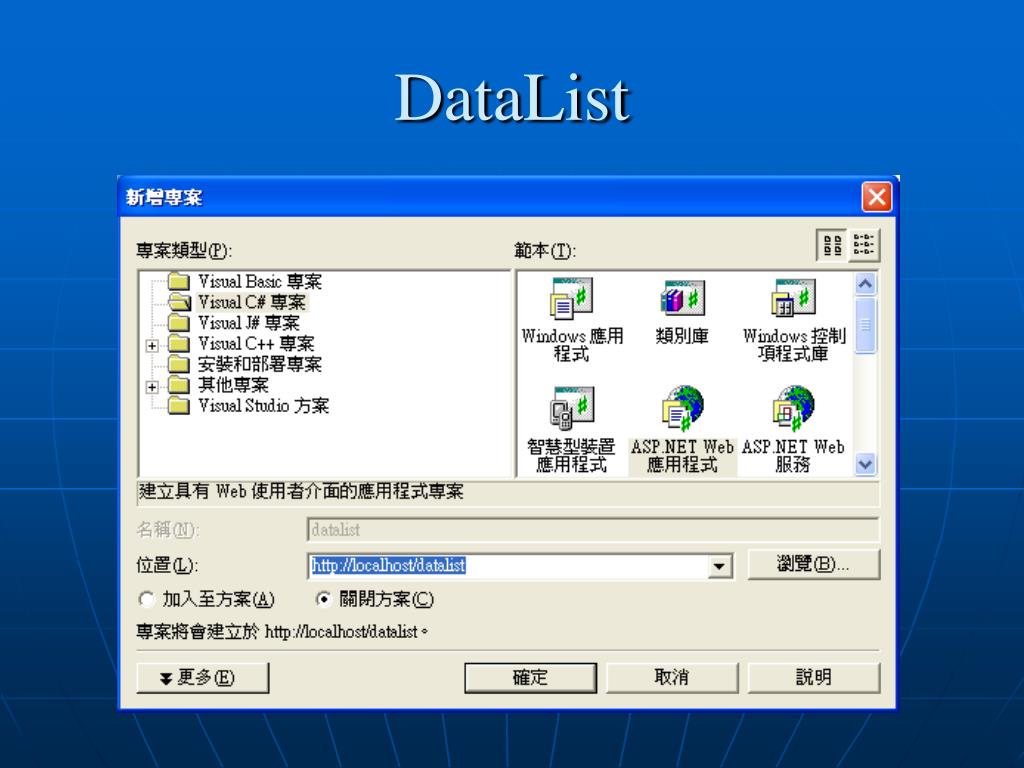Select Visual Basic 專案 in project types
Viewport: 1024px width, 768px height.
click(260, 281)
